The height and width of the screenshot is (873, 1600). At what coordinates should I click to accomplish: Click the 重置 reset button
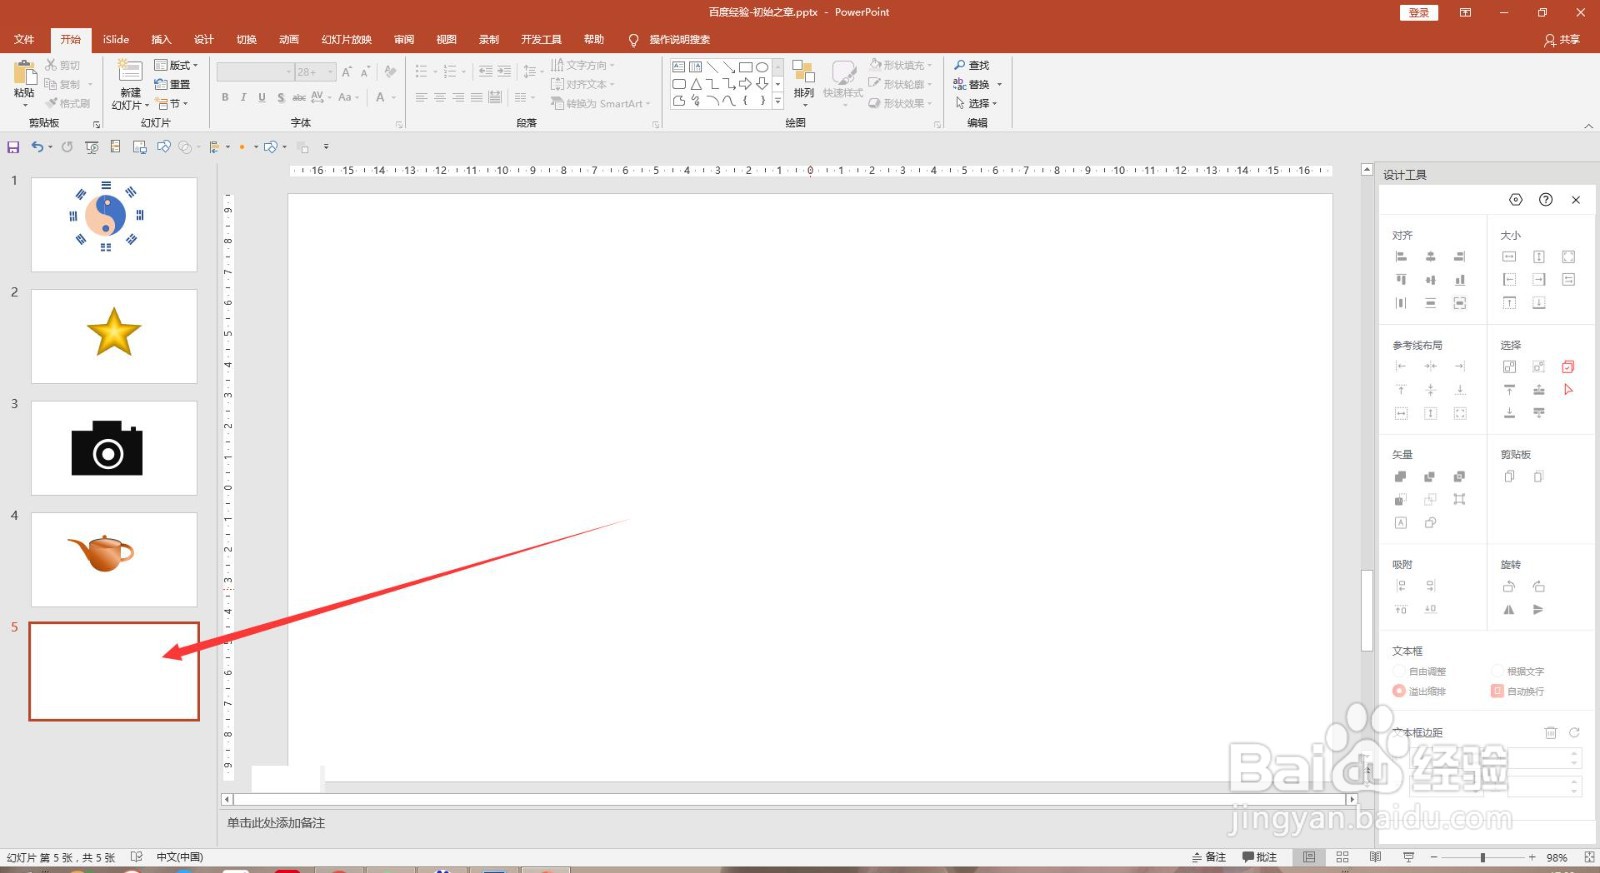coord(173,85)
